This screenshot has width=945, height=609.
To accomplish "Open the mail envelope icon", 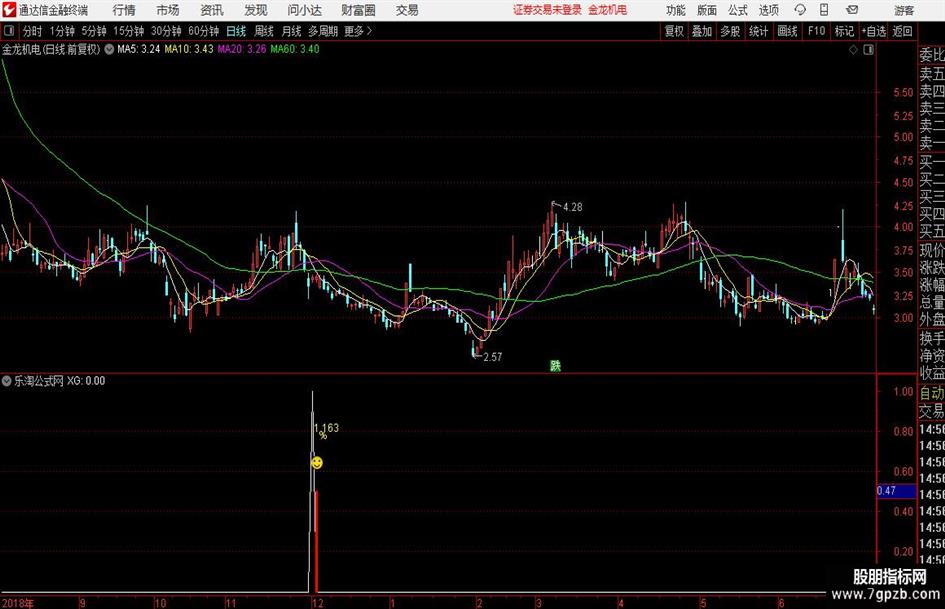I will 852,10.
